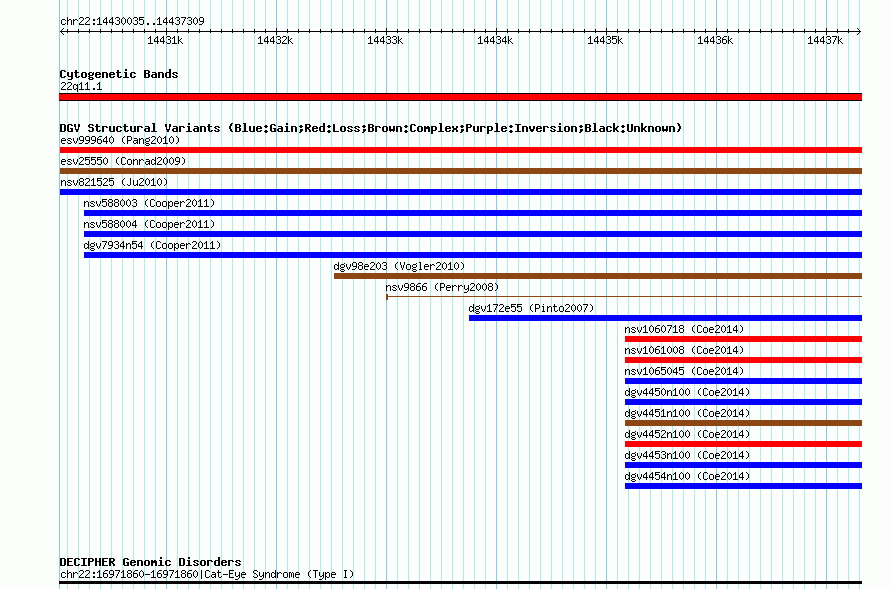Click the 14433k ruler tick label
The image size is (890, 589).
click(x=385, y=40)
